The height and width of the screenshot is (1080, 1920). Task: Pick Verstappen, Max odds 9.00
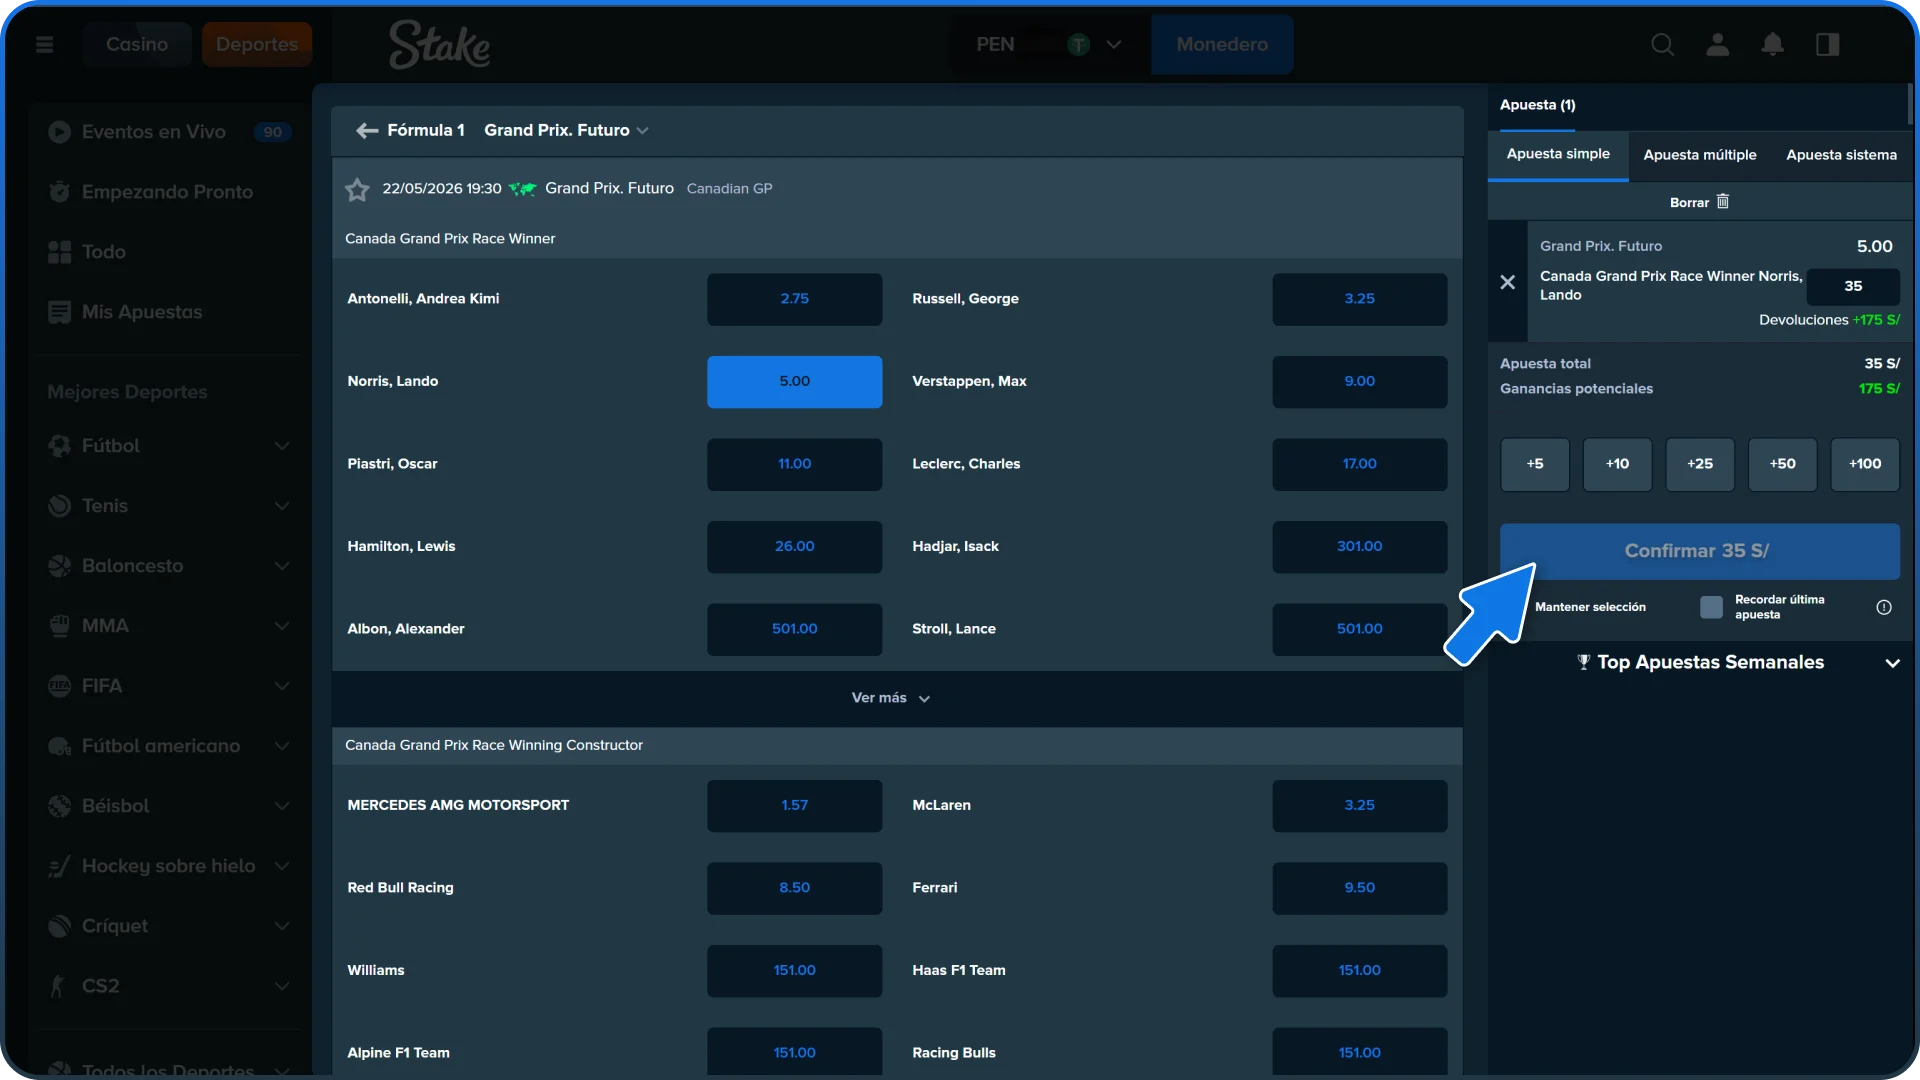click(1359, 382)
